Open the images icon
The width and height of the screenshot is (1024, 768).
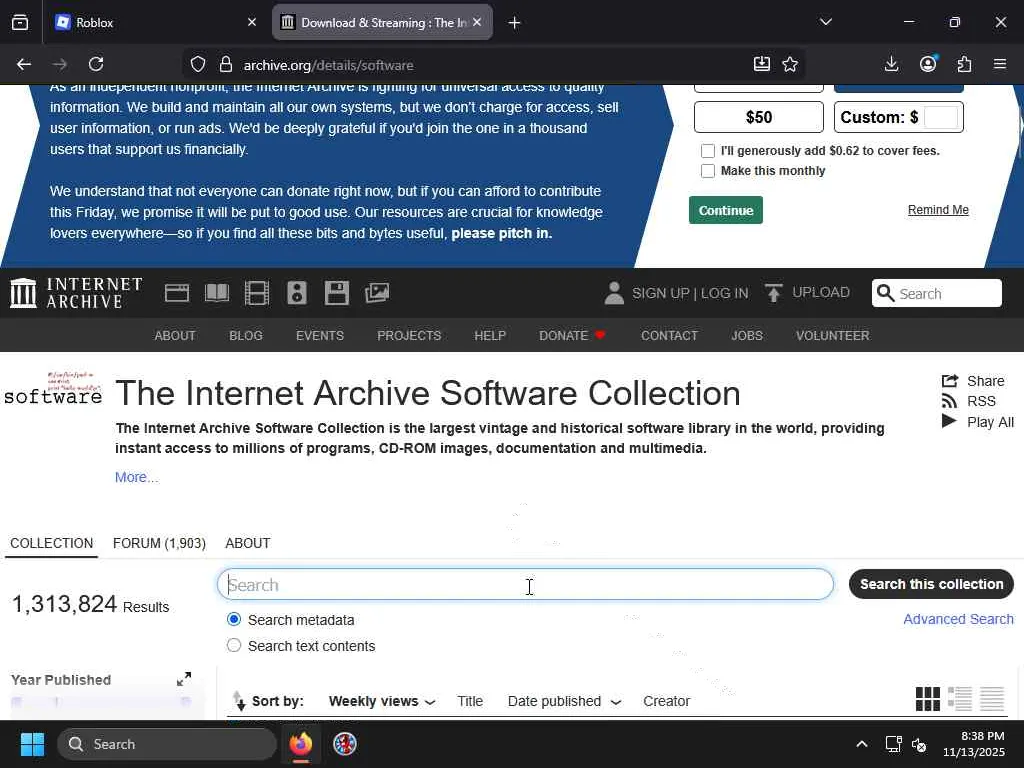377,293
